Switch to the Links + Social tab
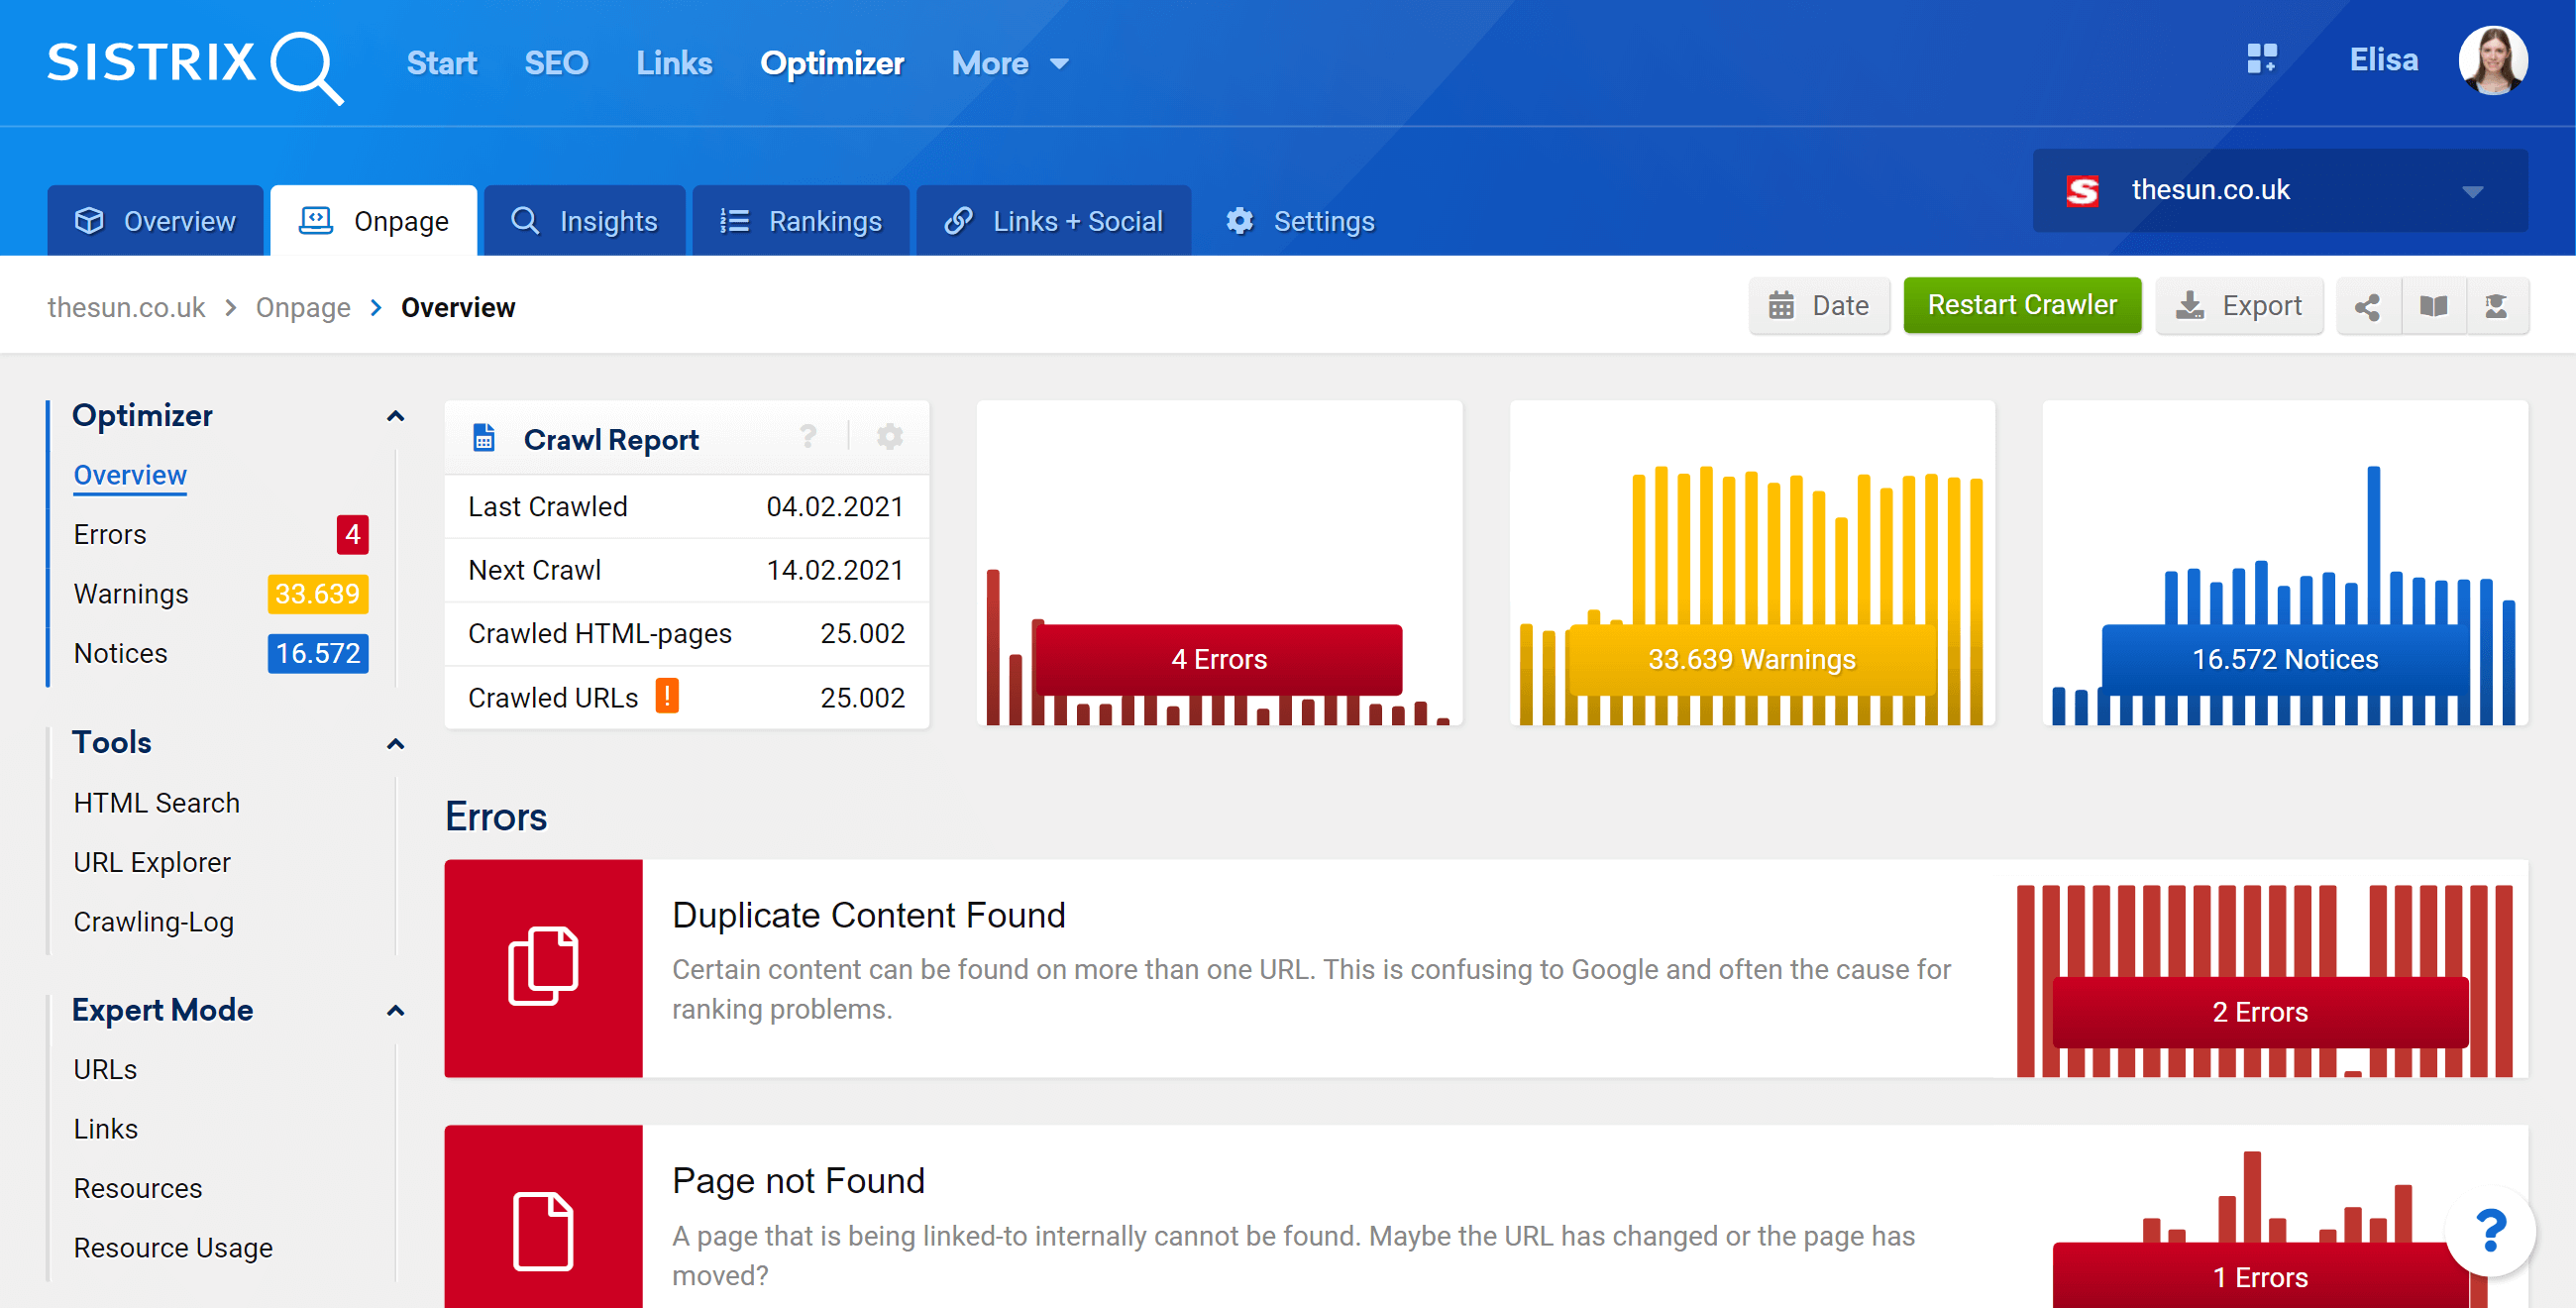The image size is (2576, 1308). (1053, 221)
